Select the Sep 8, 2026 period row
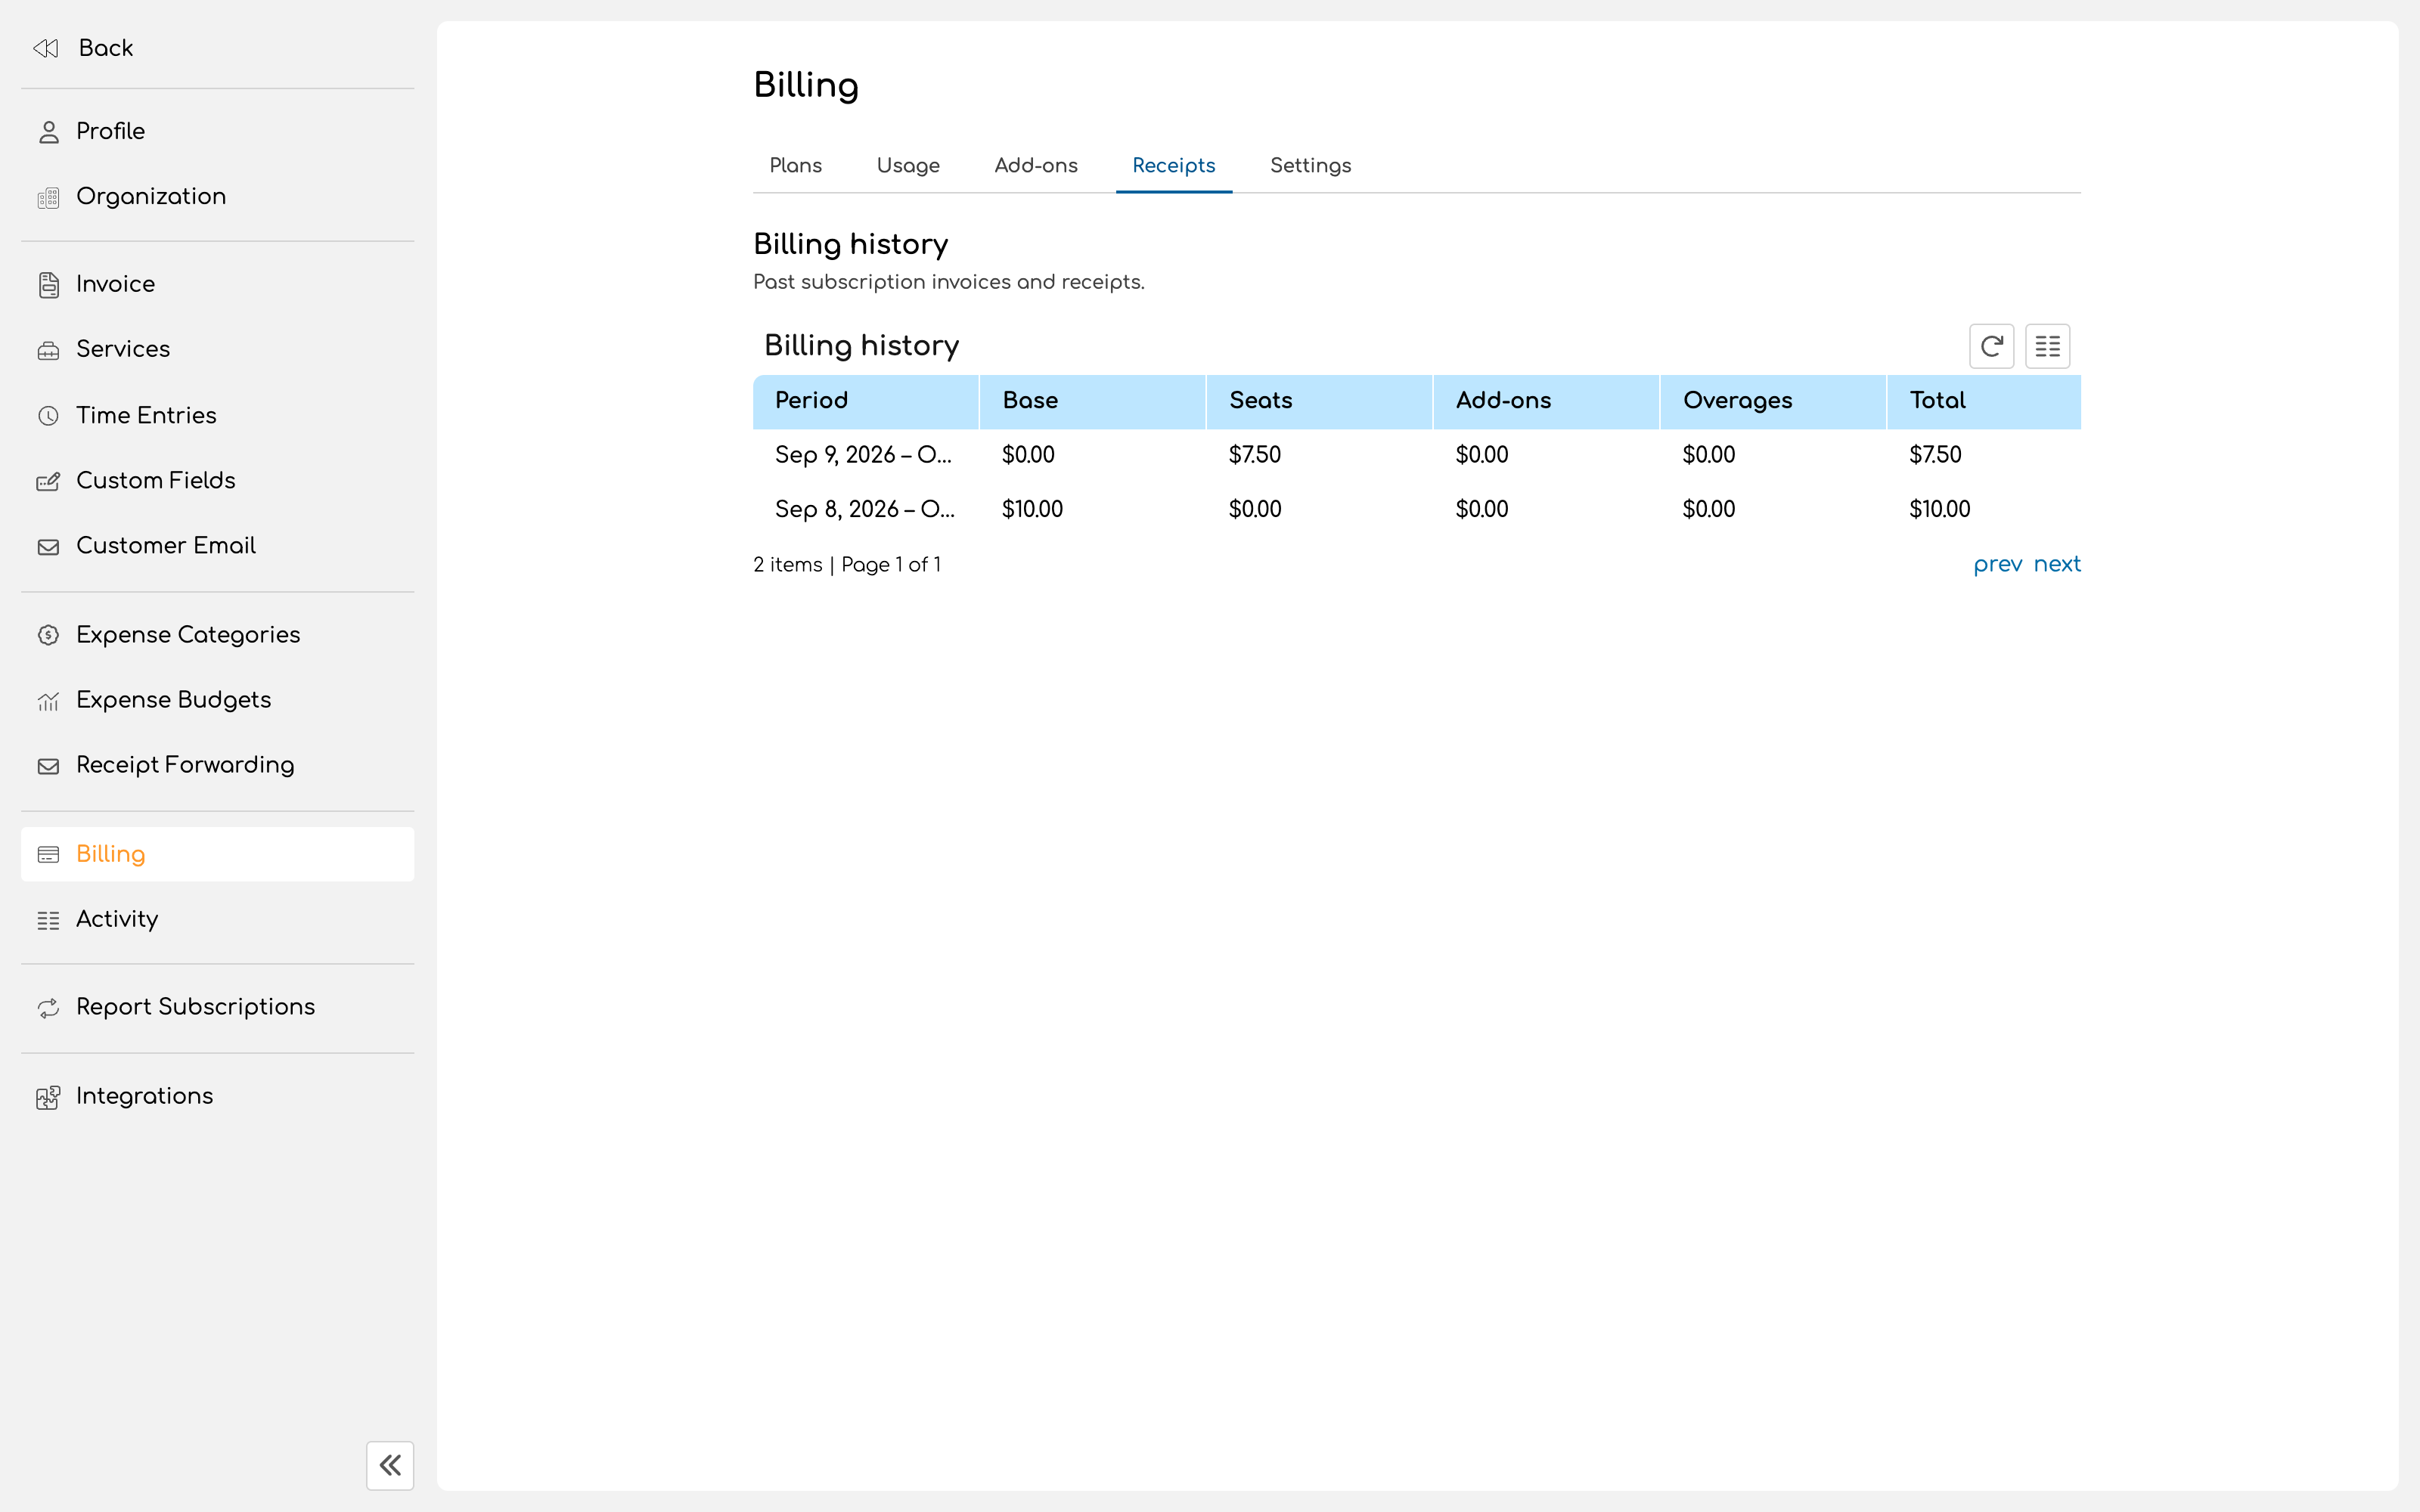 tap(1417, 510)
